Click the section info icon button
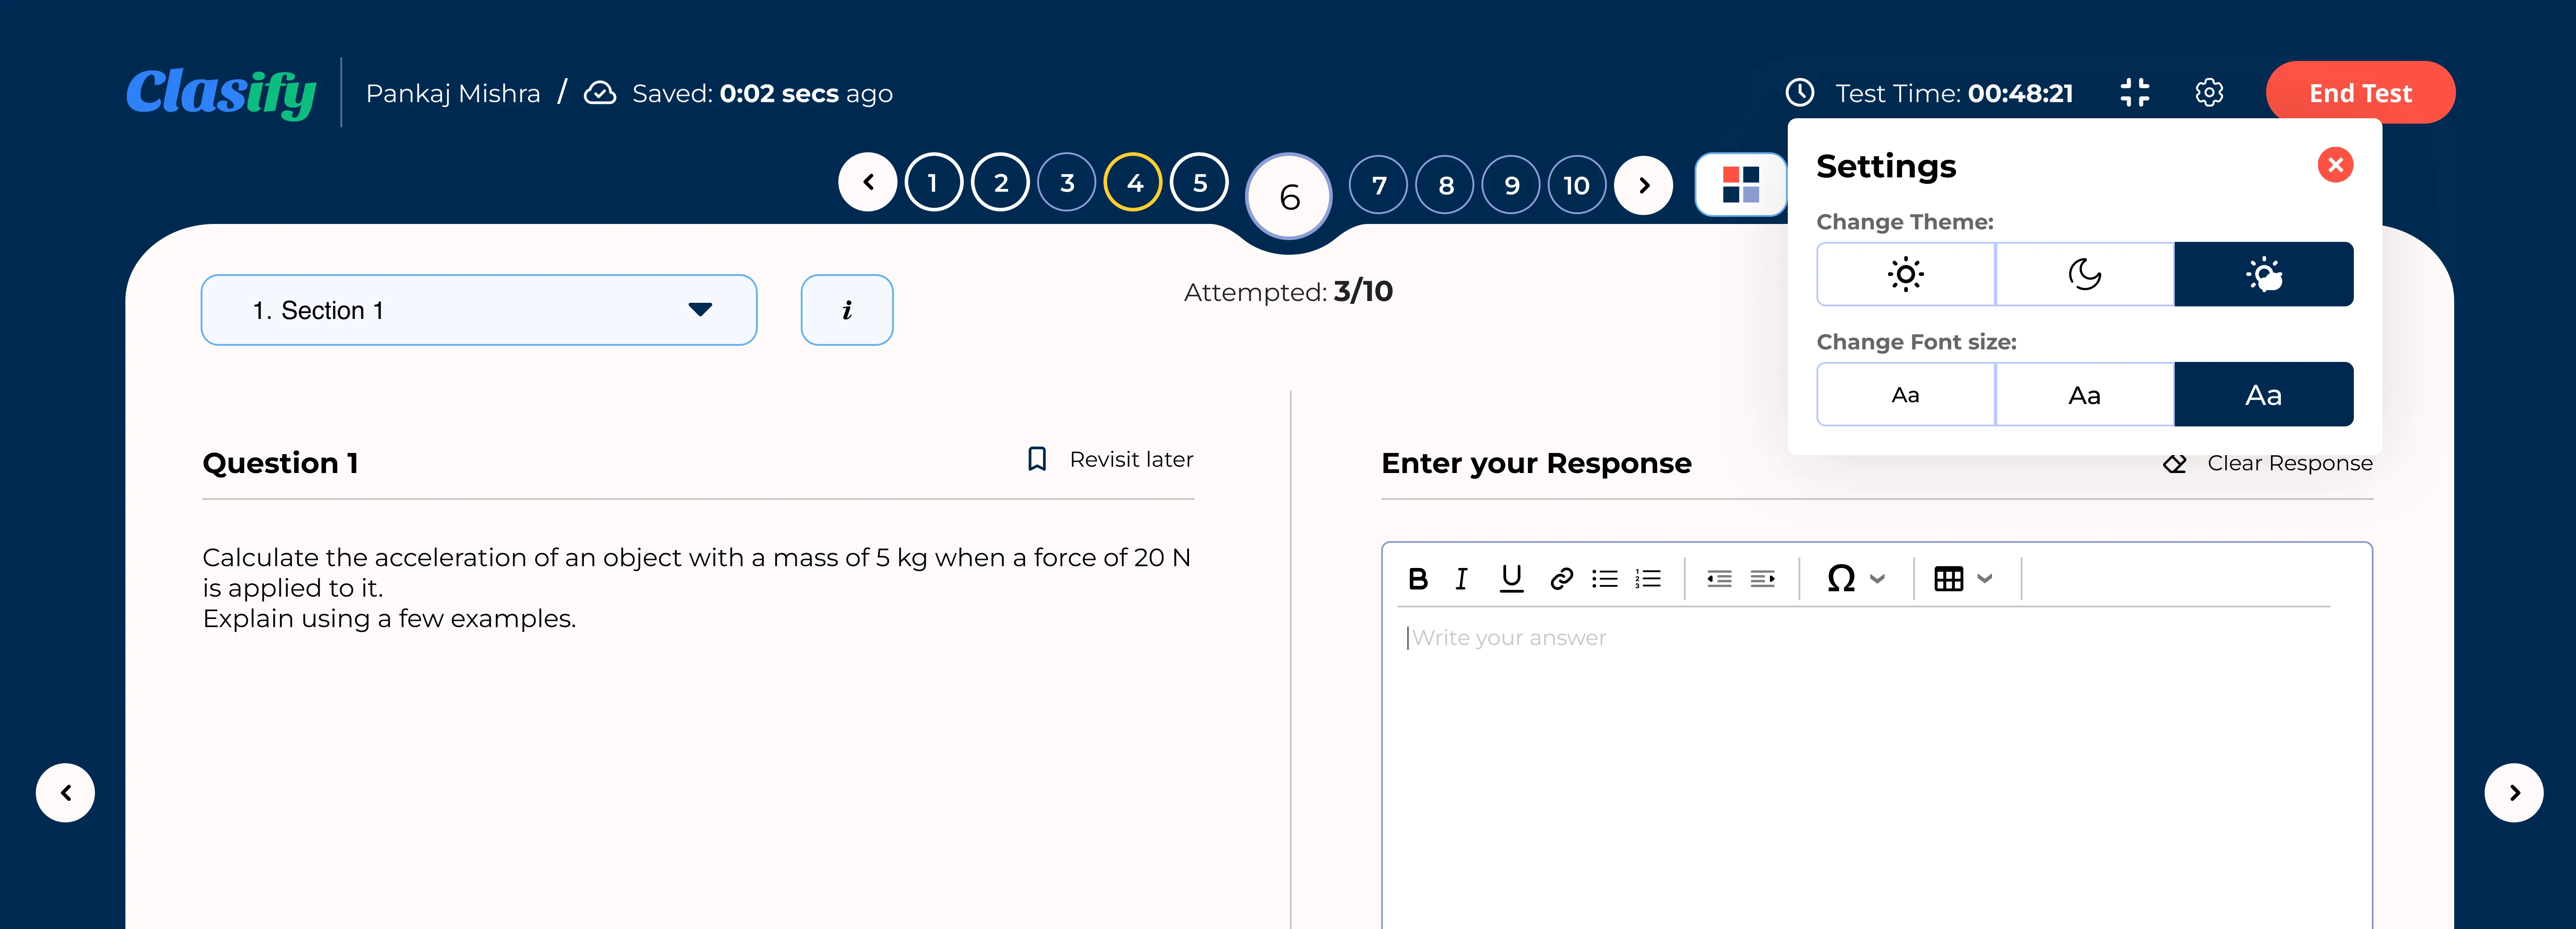2576x929 pixels. click(846, 310)
